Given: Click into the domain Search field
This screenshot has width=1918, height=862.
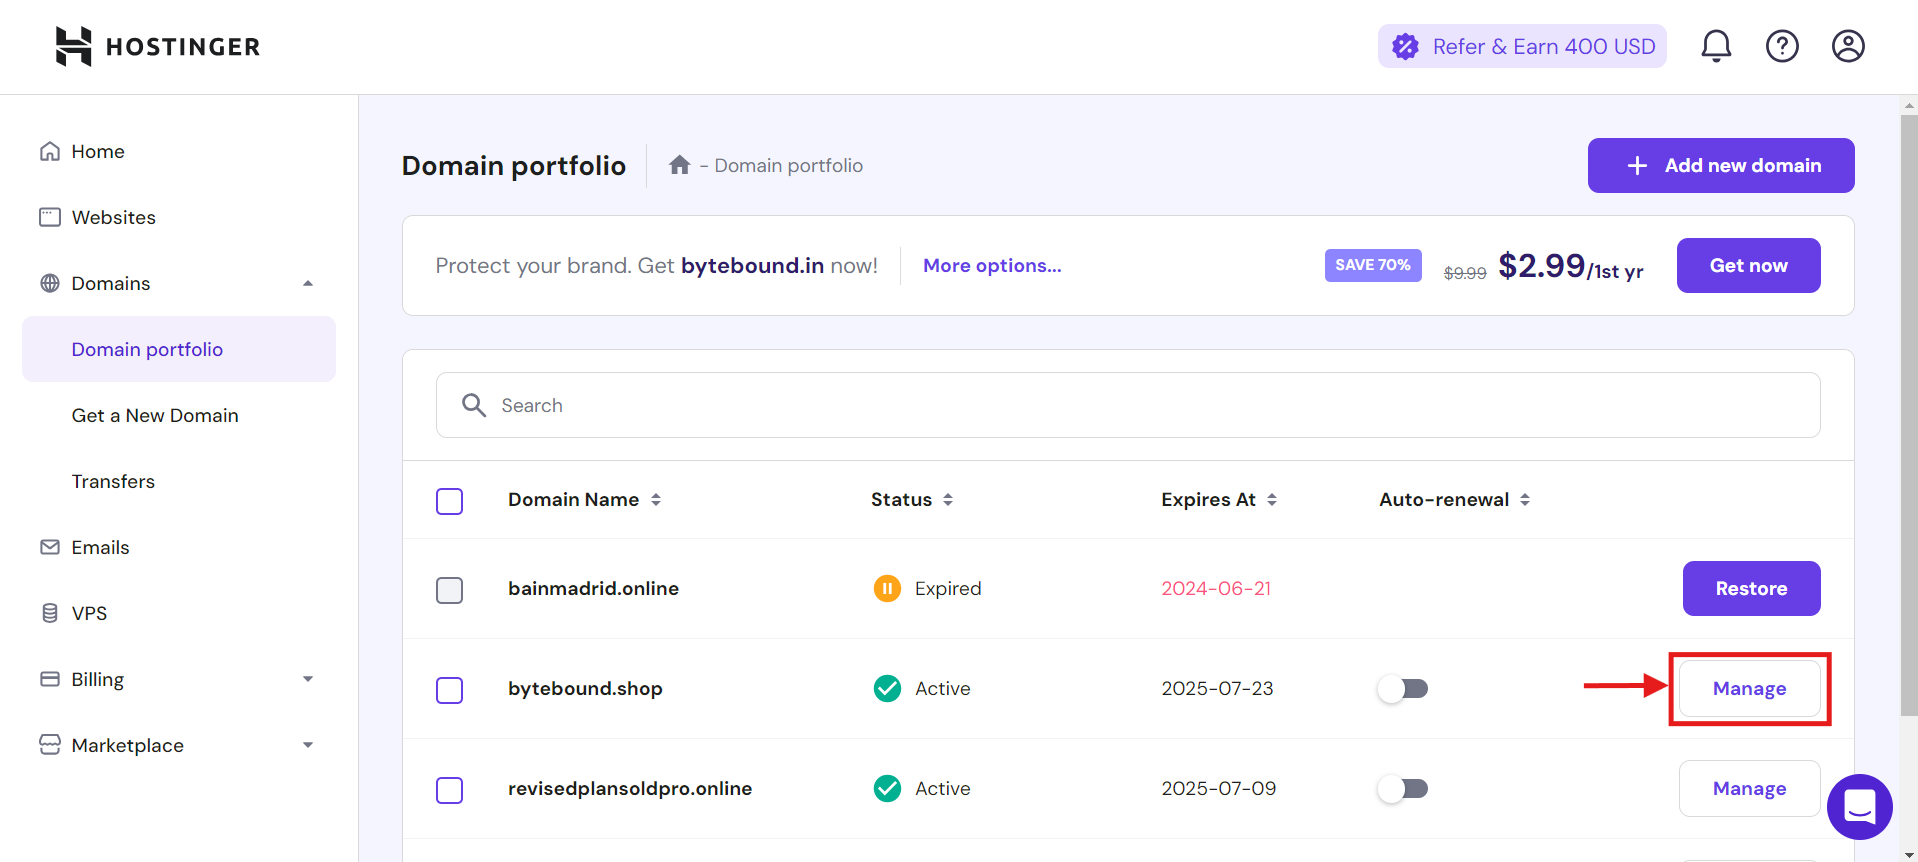Looking at the screenshot, I should [1128, 405].
